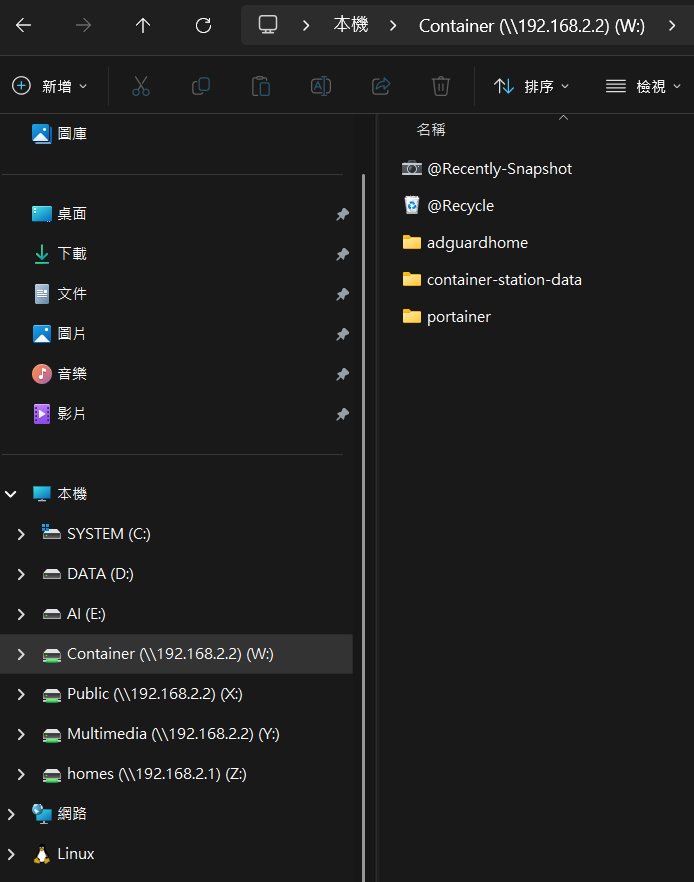694x882 pixels.
Task: Click the Copy icon in toolbar
Action: click(201, 86)
